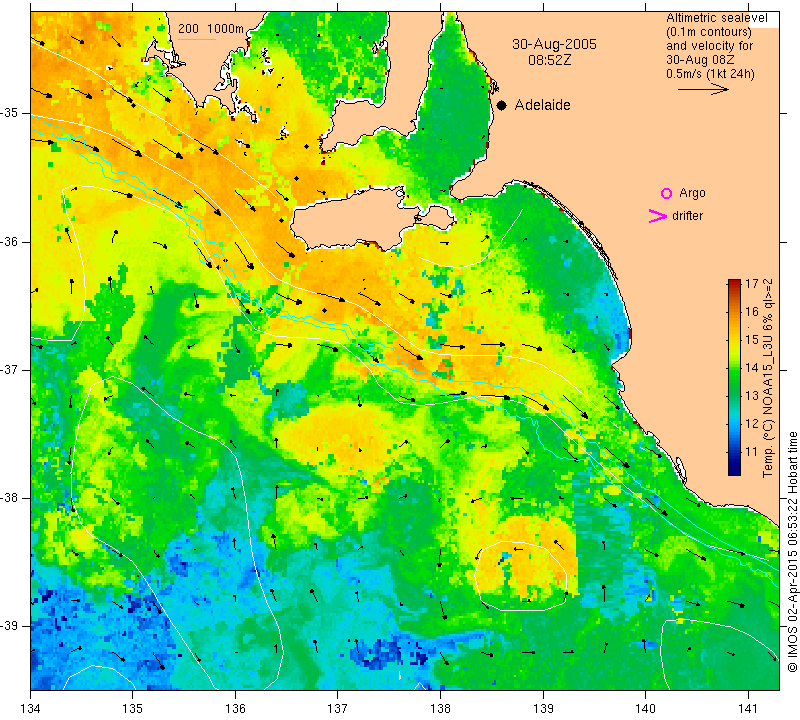Click the temperature color bar legend
Screen dimensions: 800x720
(734, 377)
